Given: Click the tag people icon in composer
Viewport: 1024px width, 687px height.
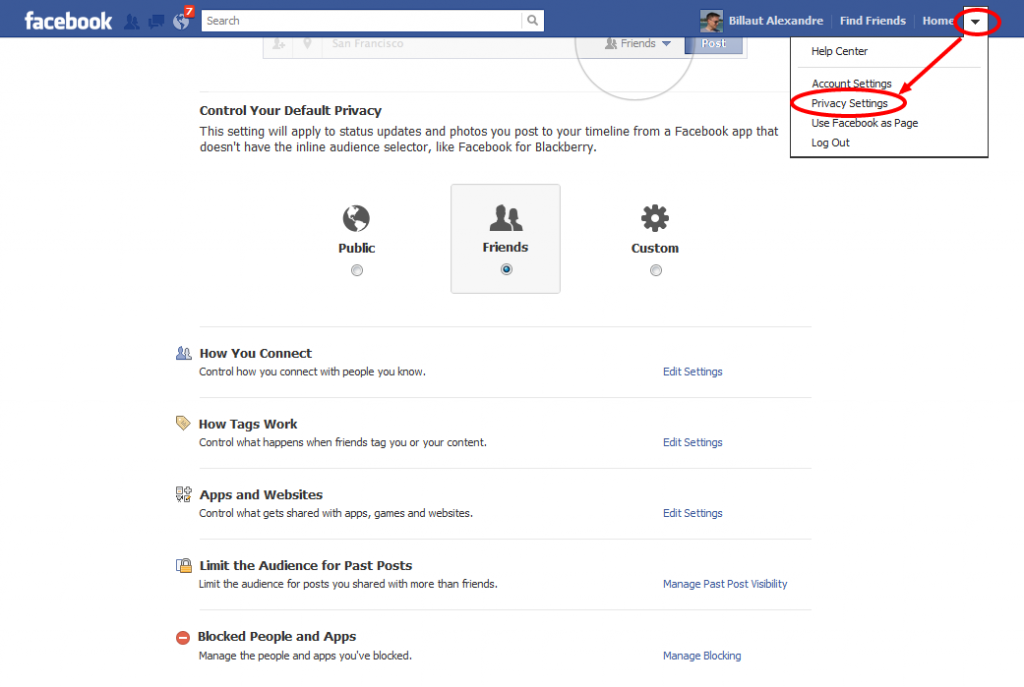Looking at the screenshot, I should point(279,44).
